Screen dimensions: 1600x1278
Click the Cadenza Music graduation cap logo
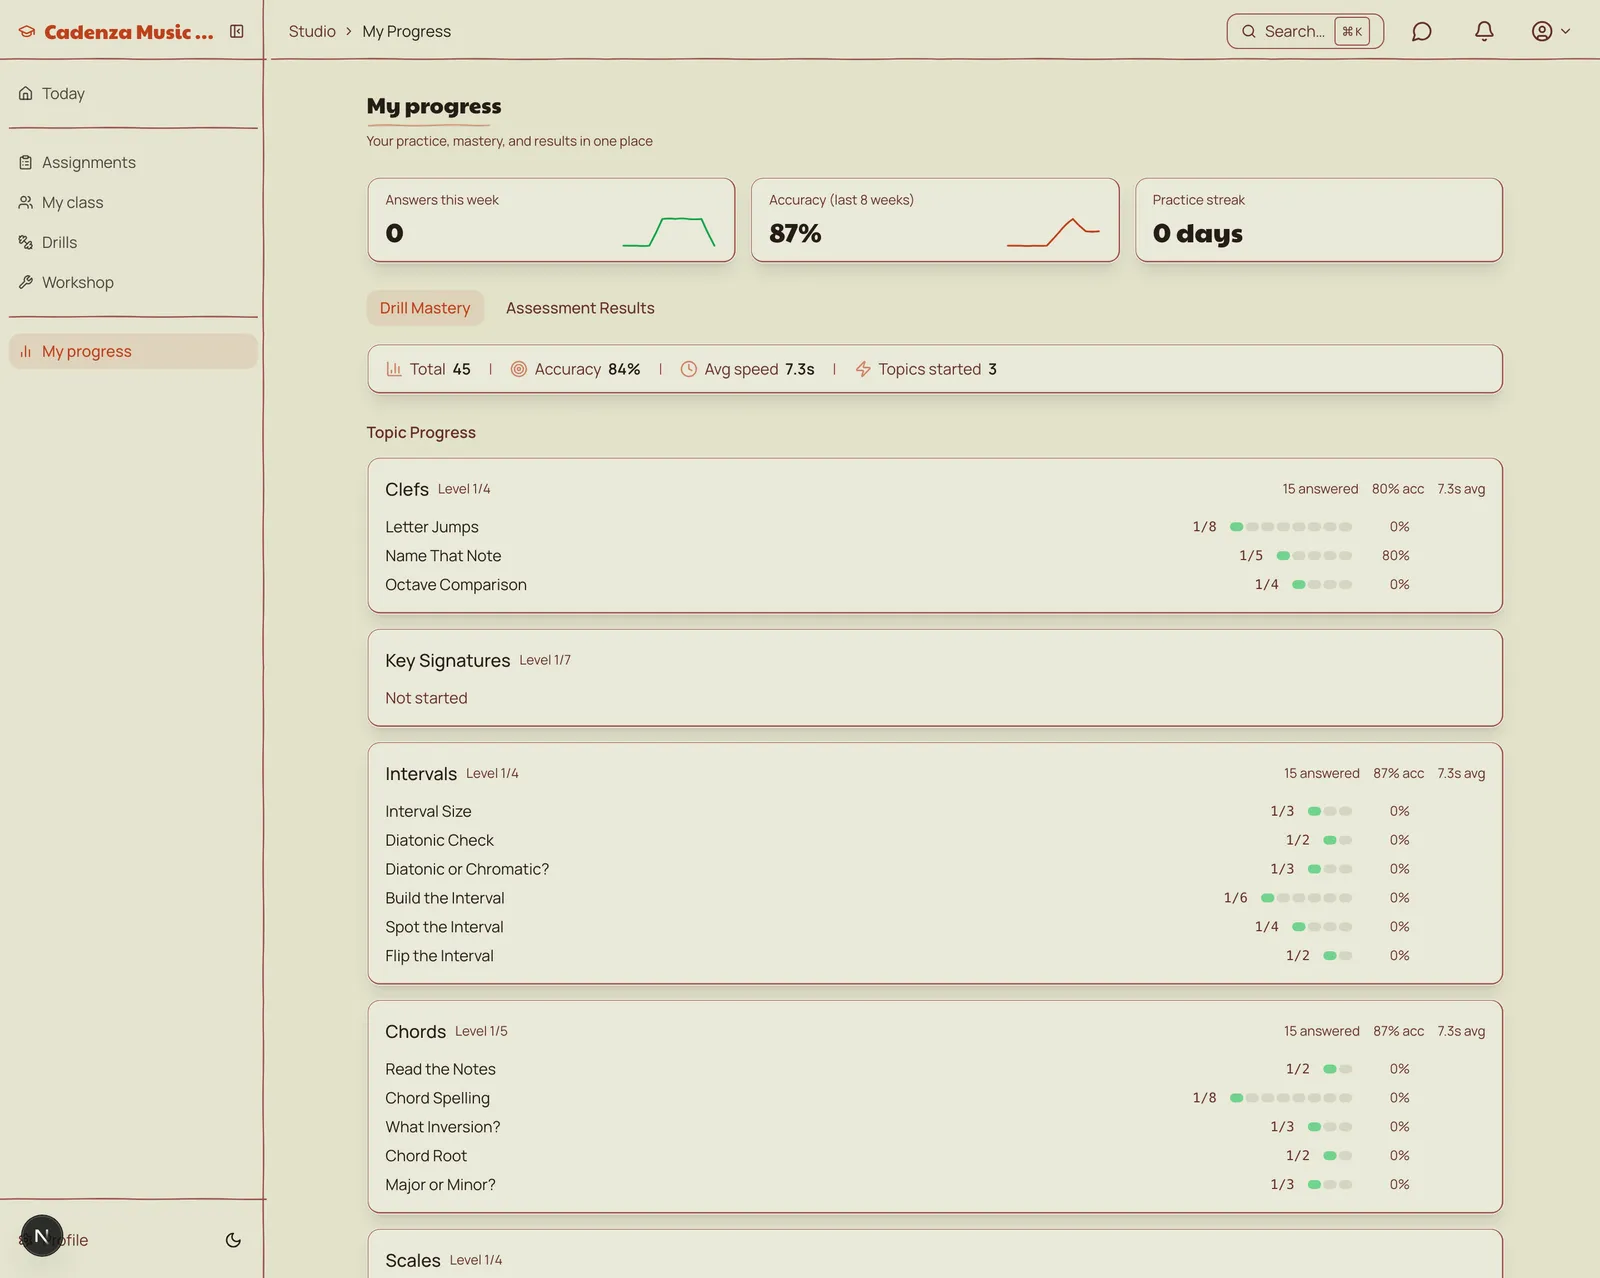(27, 32)
